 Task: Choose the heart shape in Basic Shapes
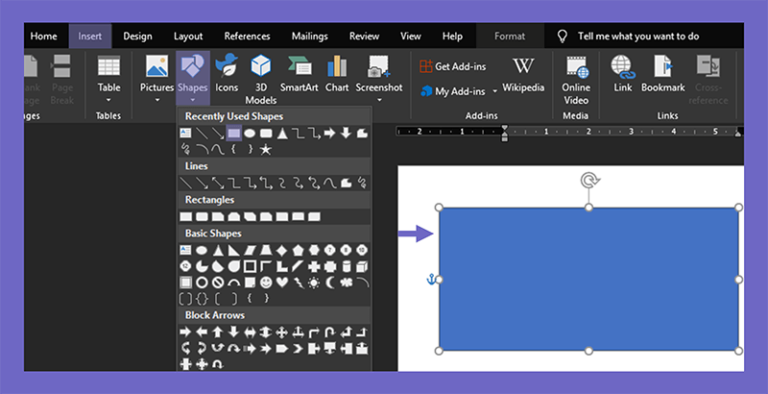(x=282, y=283)
